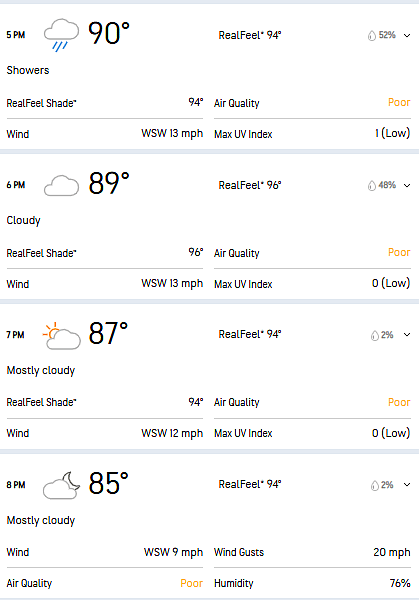419x600 pixels.
Task: Click the Wind Gusts 20 mph value
Action: tap(392, 552)
